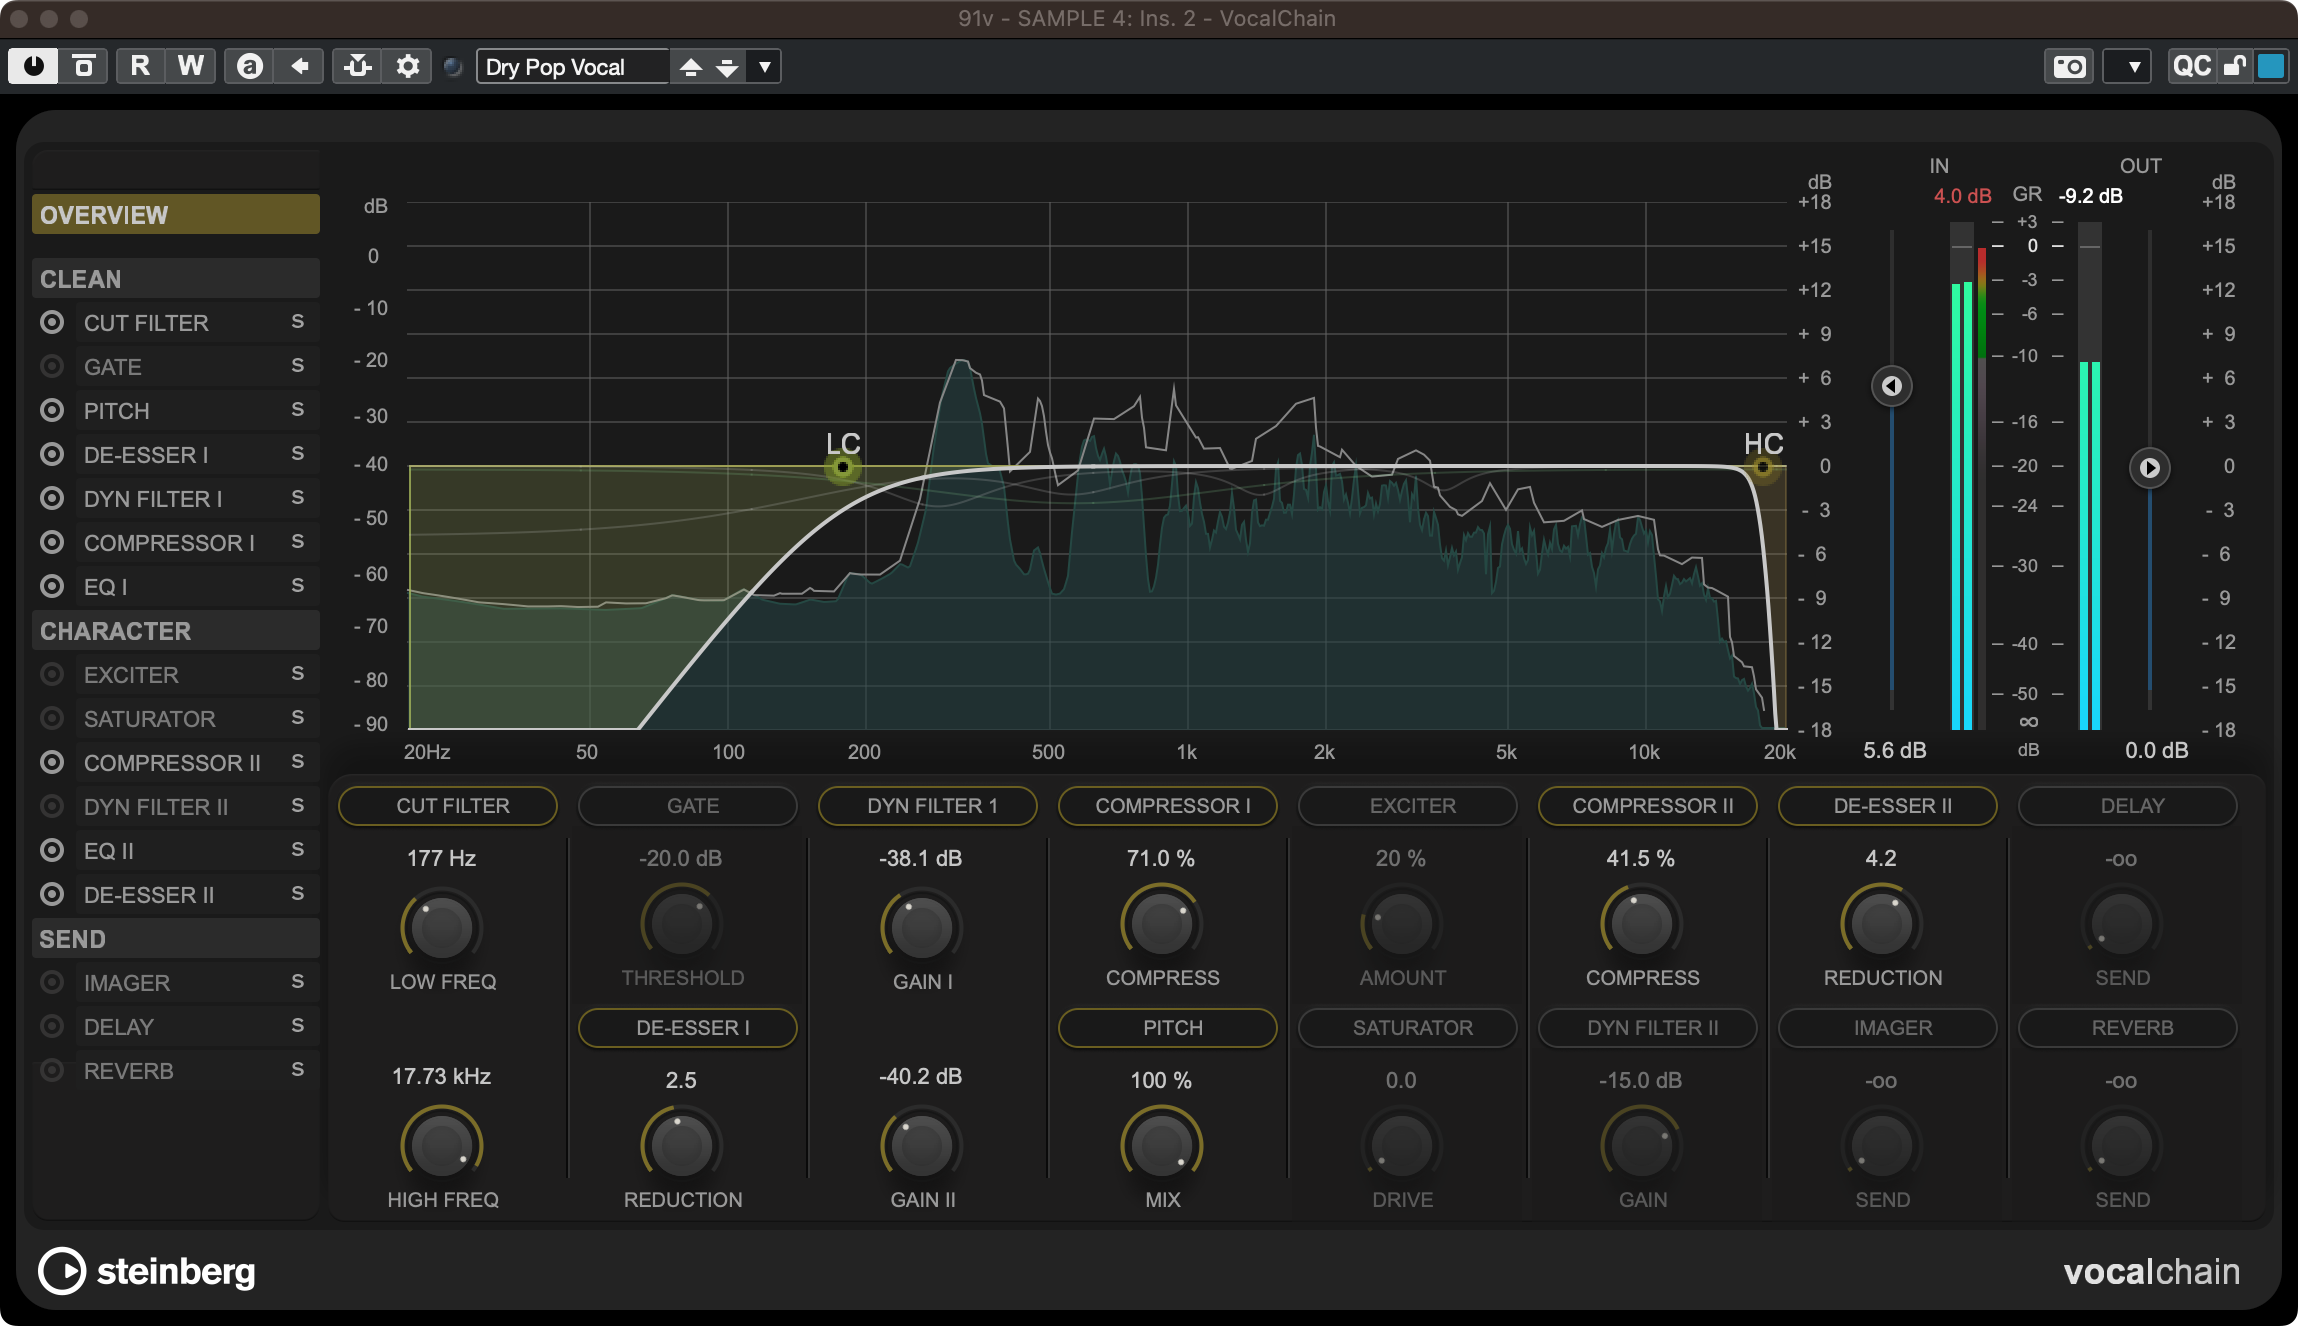Click the DE-ESSER I overview button
This screenshot has width=2298, height=1326.
click(x=688, y=1028)
